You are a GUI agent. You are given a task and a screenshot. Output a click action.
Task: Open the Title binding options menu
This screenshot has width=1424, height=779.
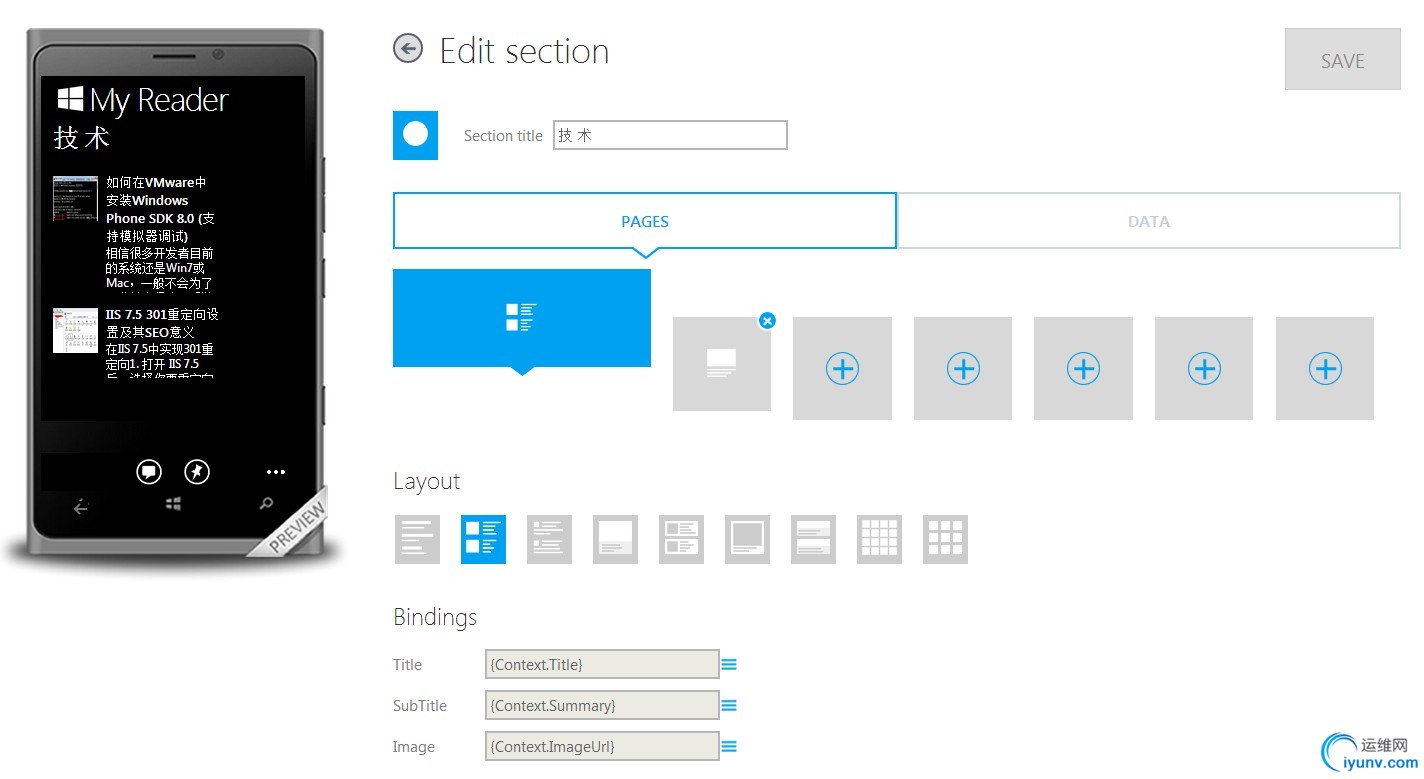(x=729, y=664)
